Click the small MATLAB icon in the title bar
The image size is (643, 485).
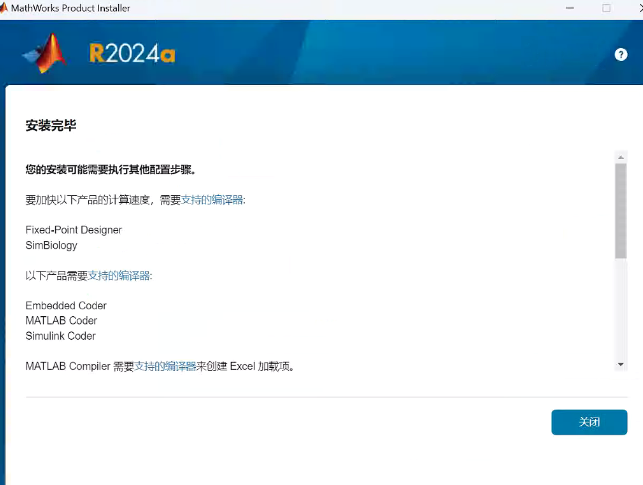[x=6, y=8]
